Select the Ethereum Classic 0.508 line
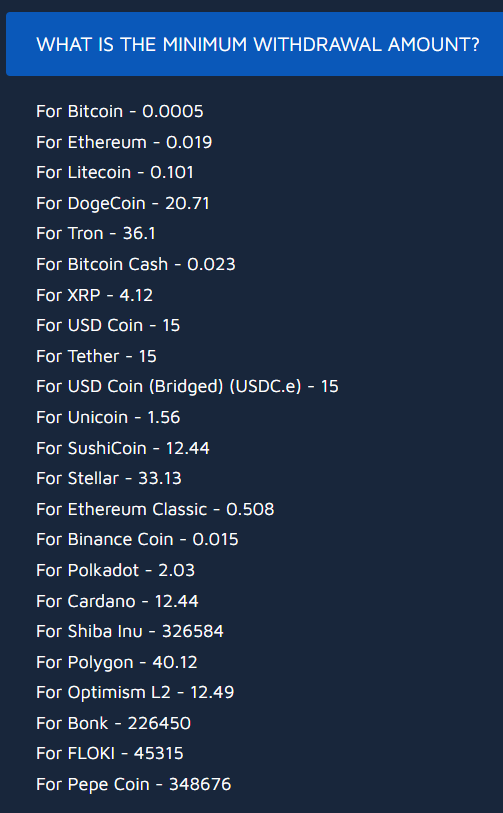The width and height of the screenshot is (503, 813). [155, 509]
